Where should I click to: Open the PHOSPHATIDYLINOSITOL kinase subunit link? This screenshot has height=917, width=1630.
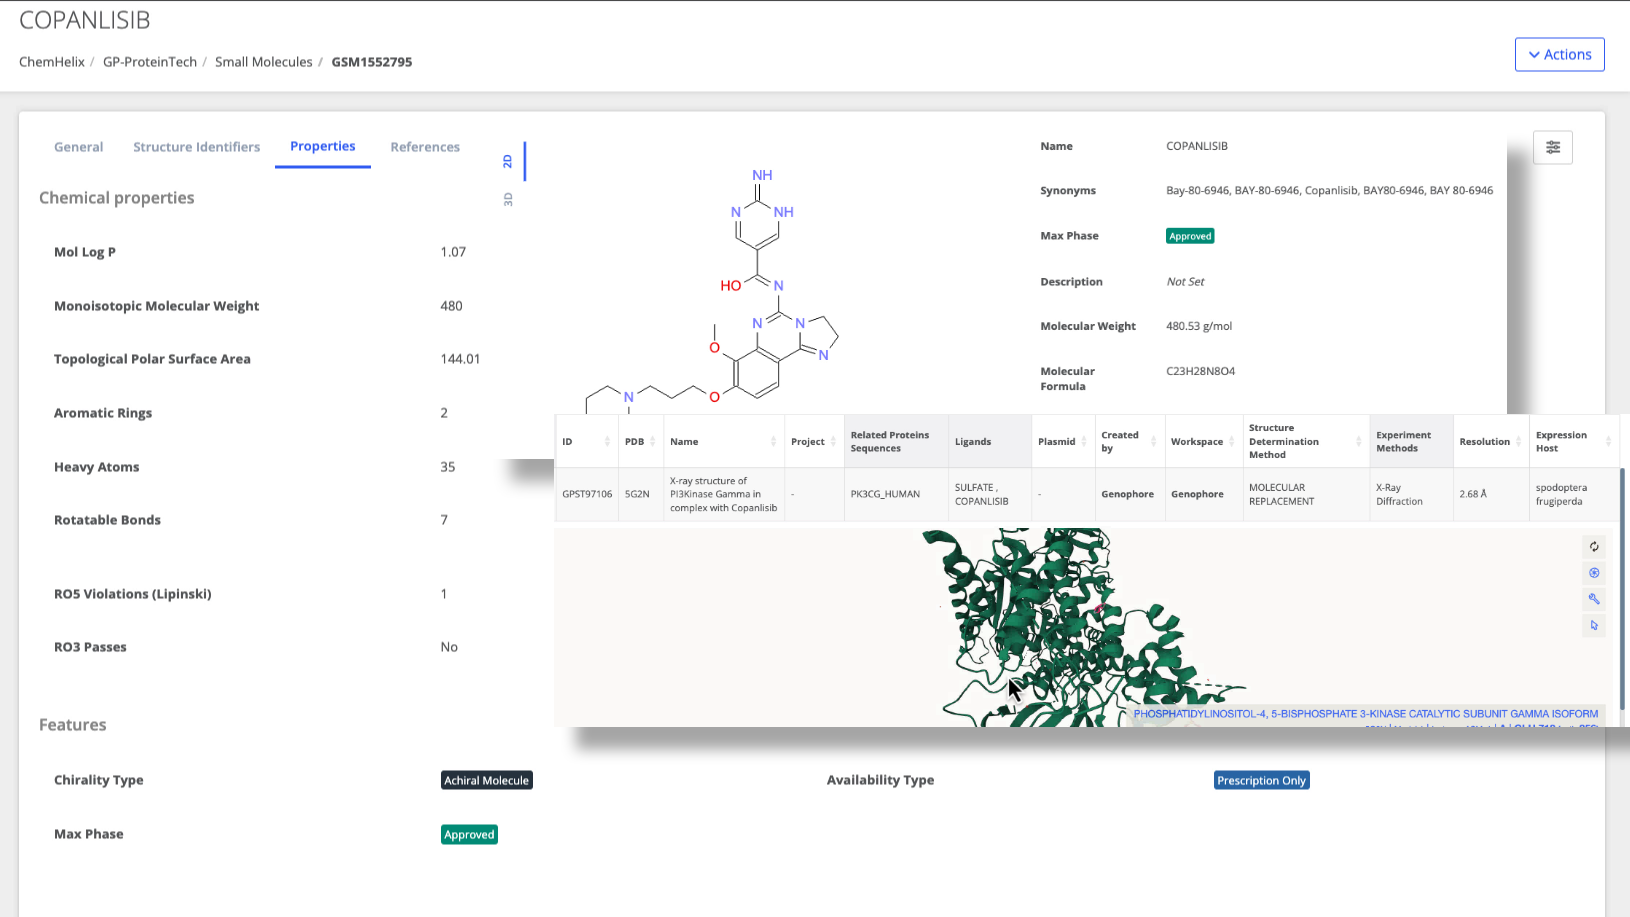1365,714
